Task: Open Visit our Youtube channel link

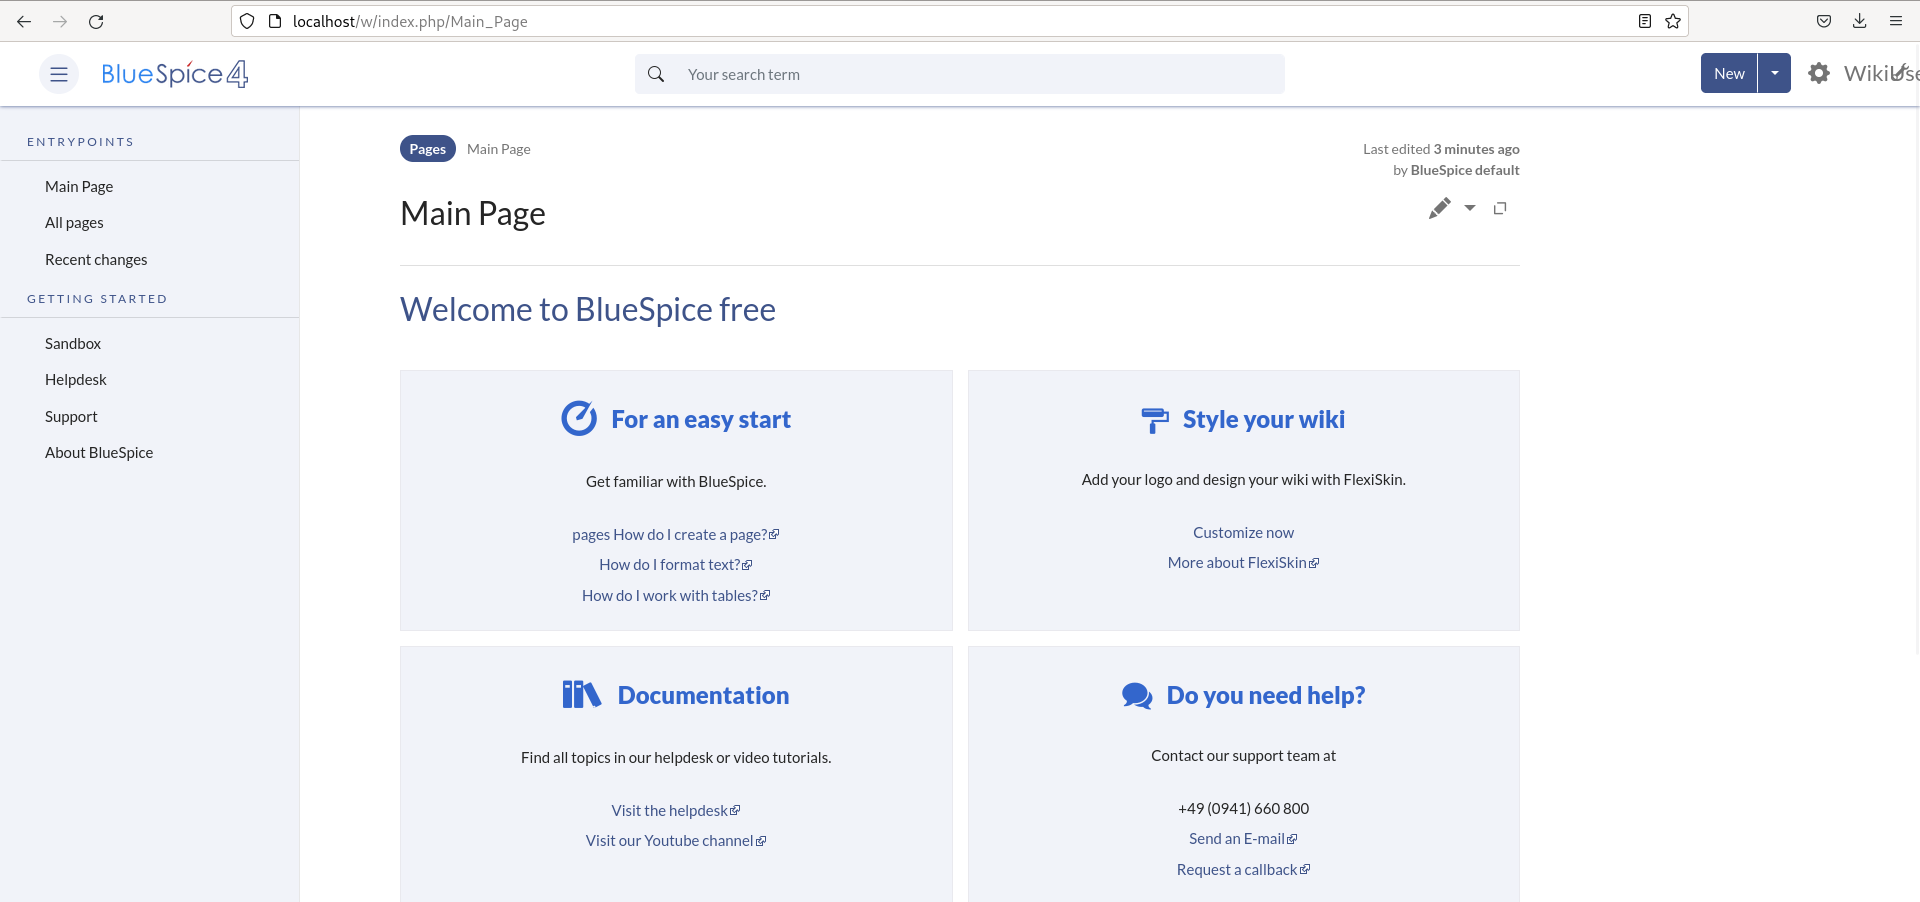Action: 676,841
